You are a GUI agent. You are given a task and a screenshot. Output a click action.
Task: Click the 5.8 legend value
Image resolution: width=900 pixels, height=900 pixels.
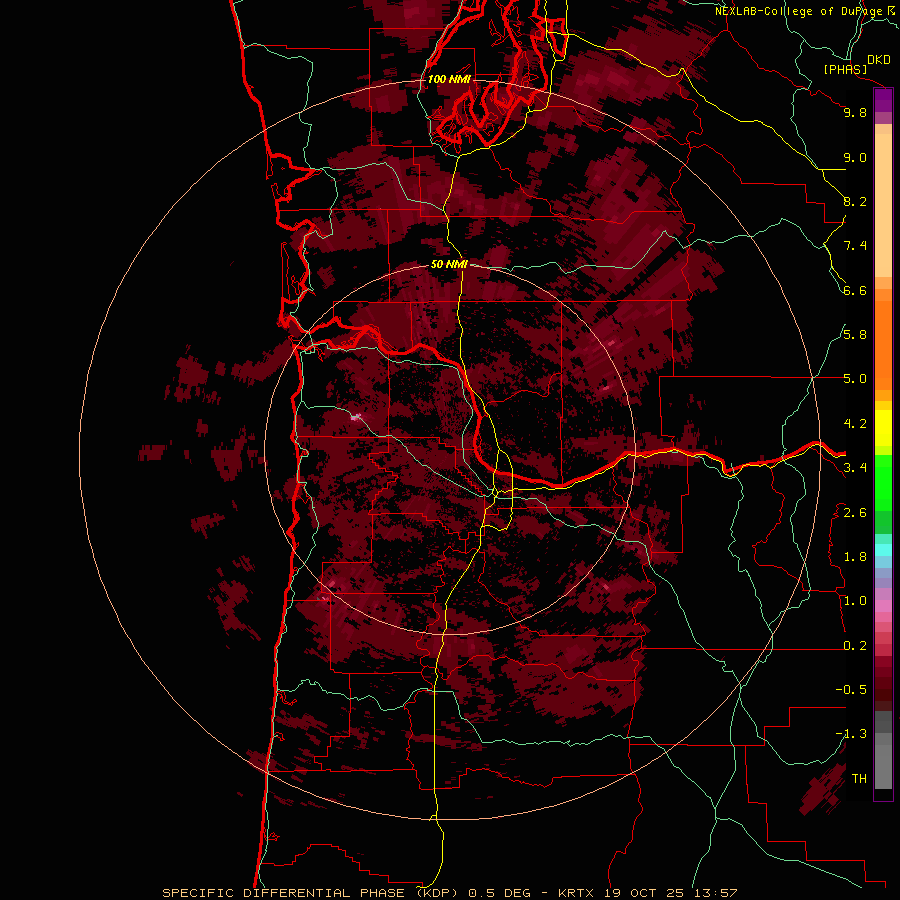(x=855, y=335)
